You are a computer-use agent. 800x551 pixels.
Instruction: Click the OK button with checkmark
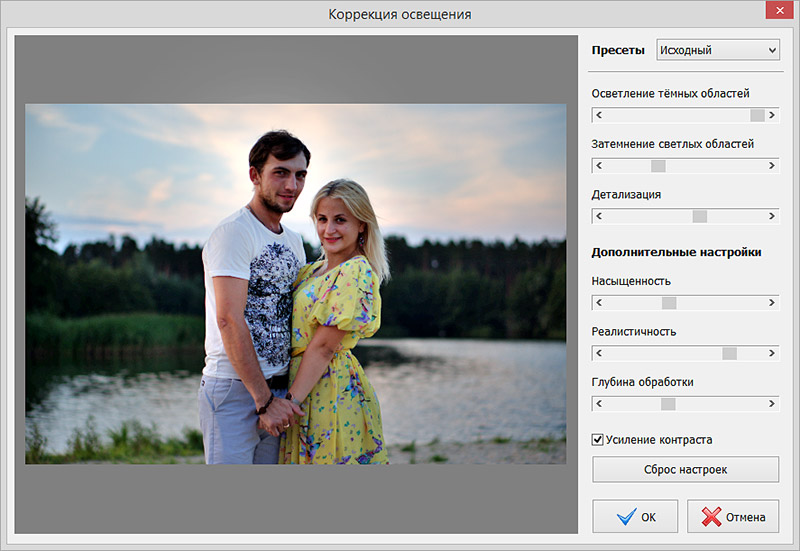[x=635, y=517]
